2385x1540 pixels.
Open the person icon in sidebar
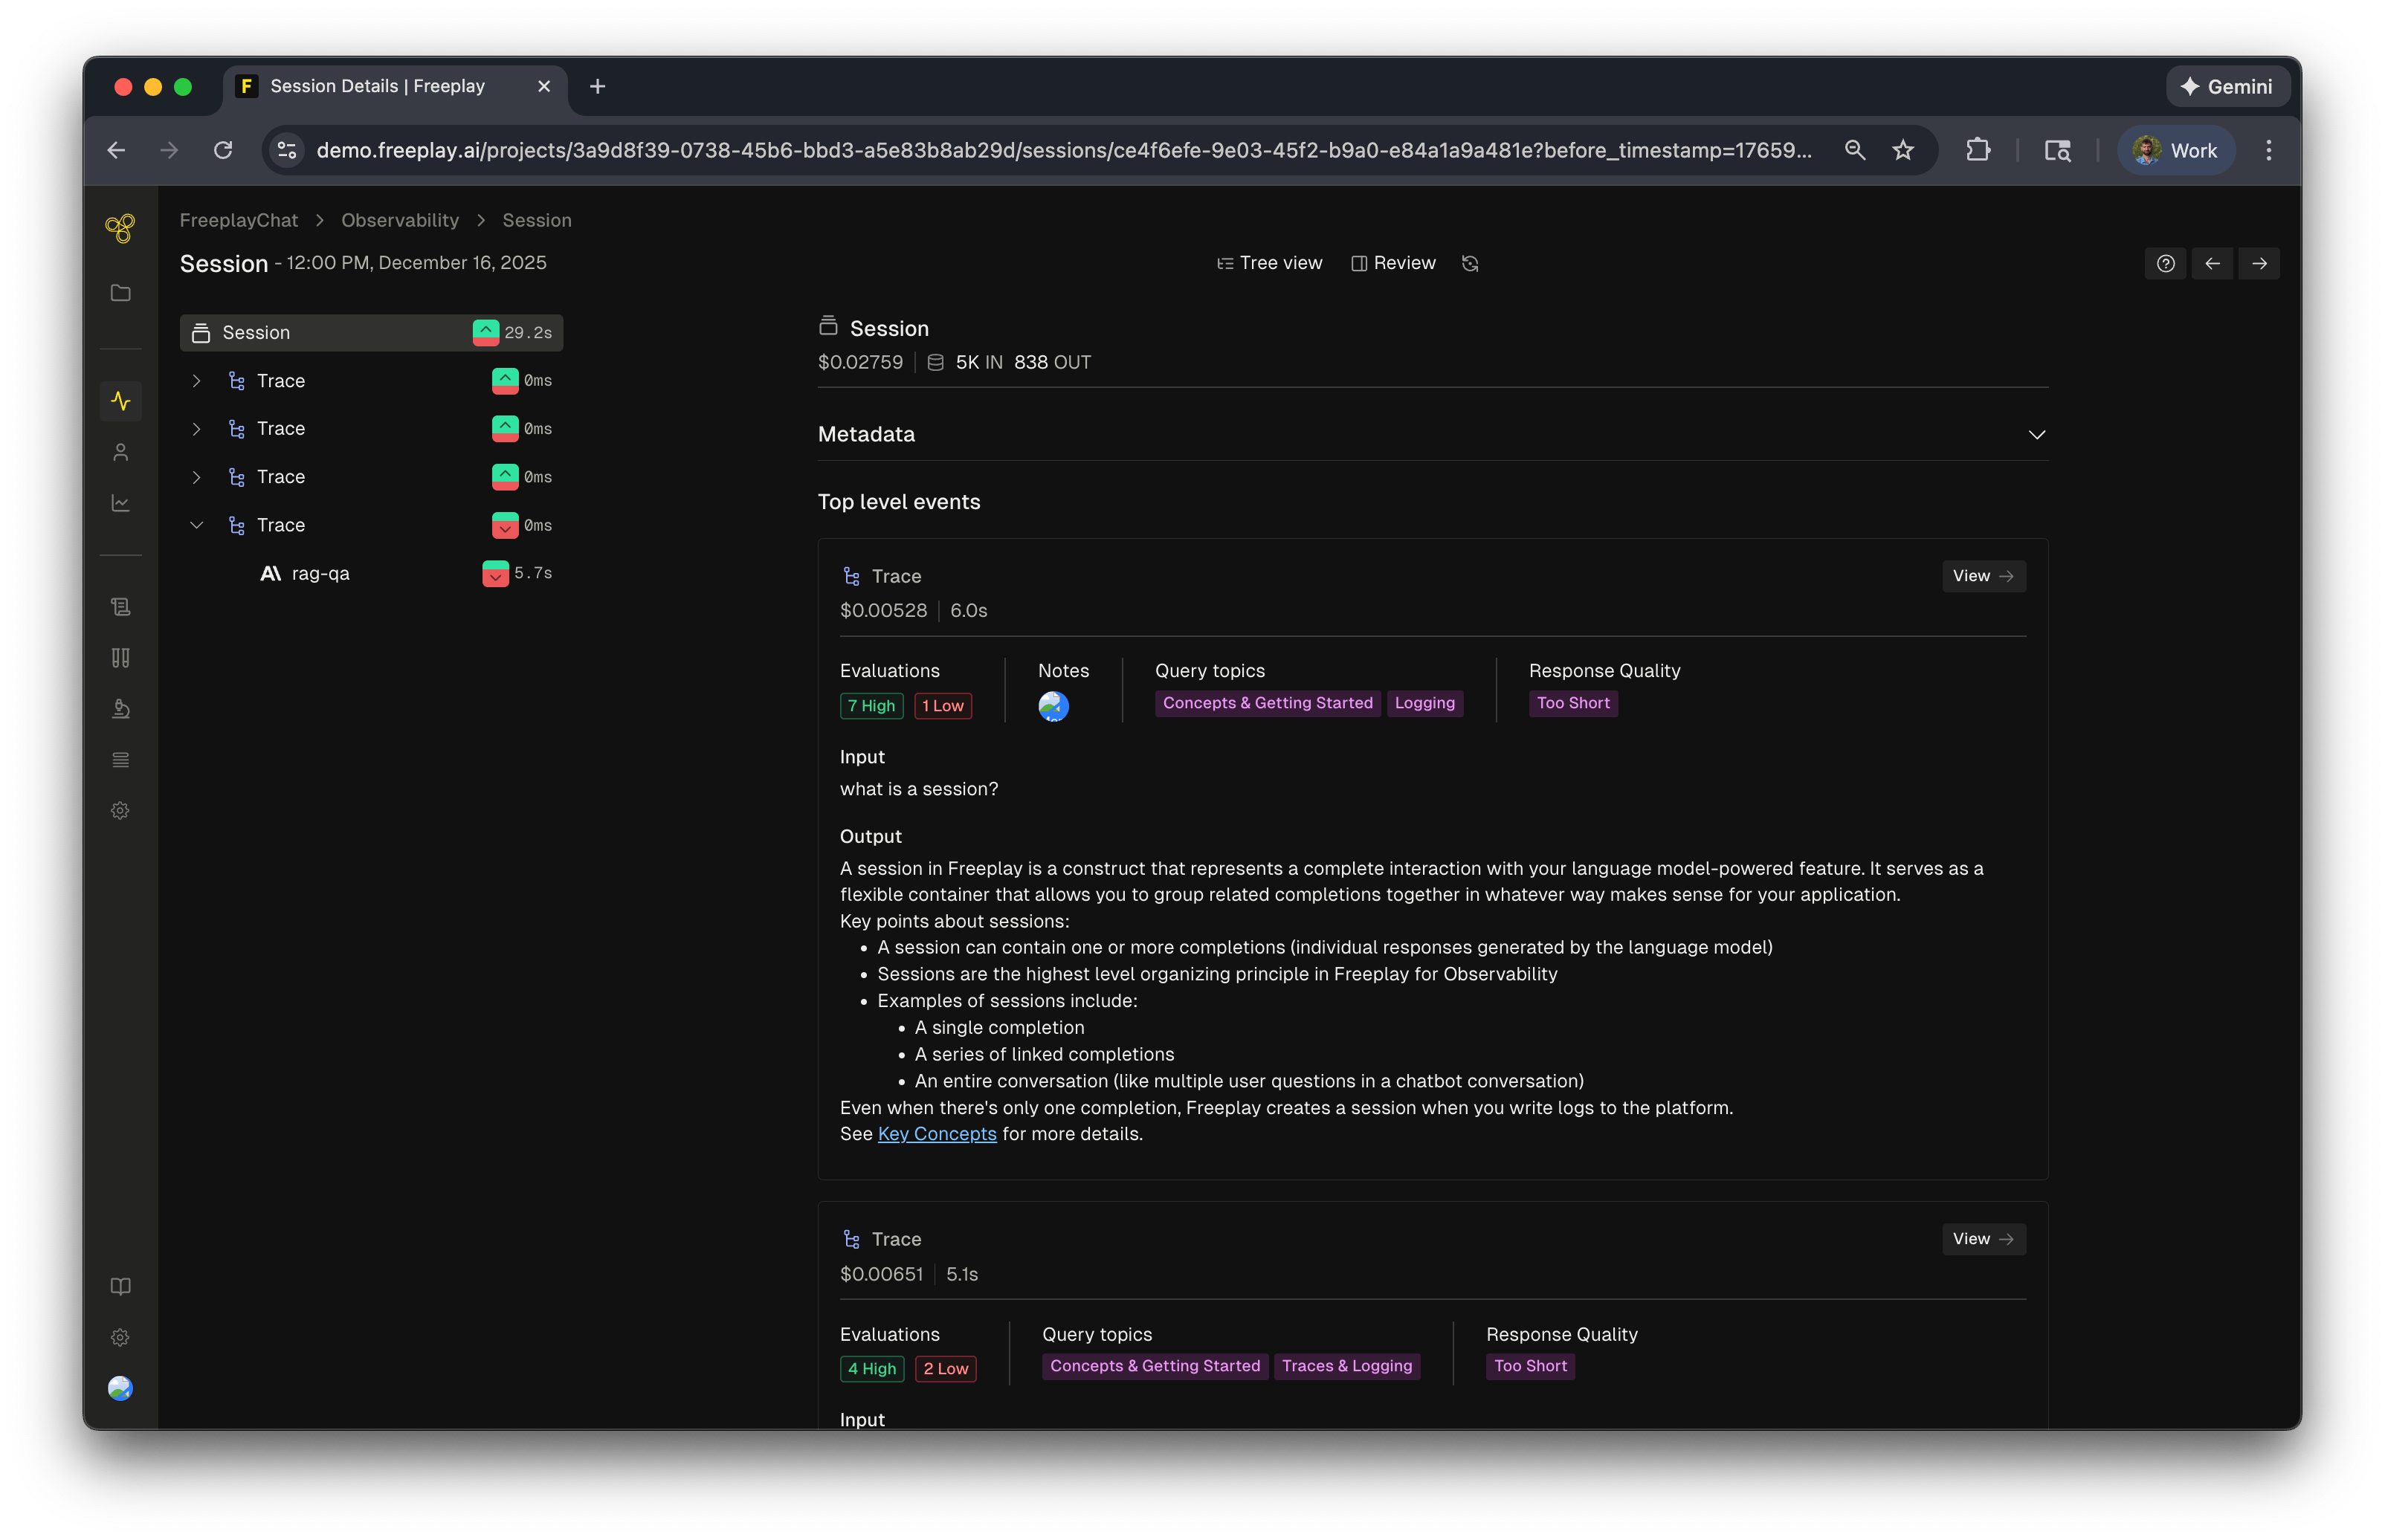click(x=120, y=452)
